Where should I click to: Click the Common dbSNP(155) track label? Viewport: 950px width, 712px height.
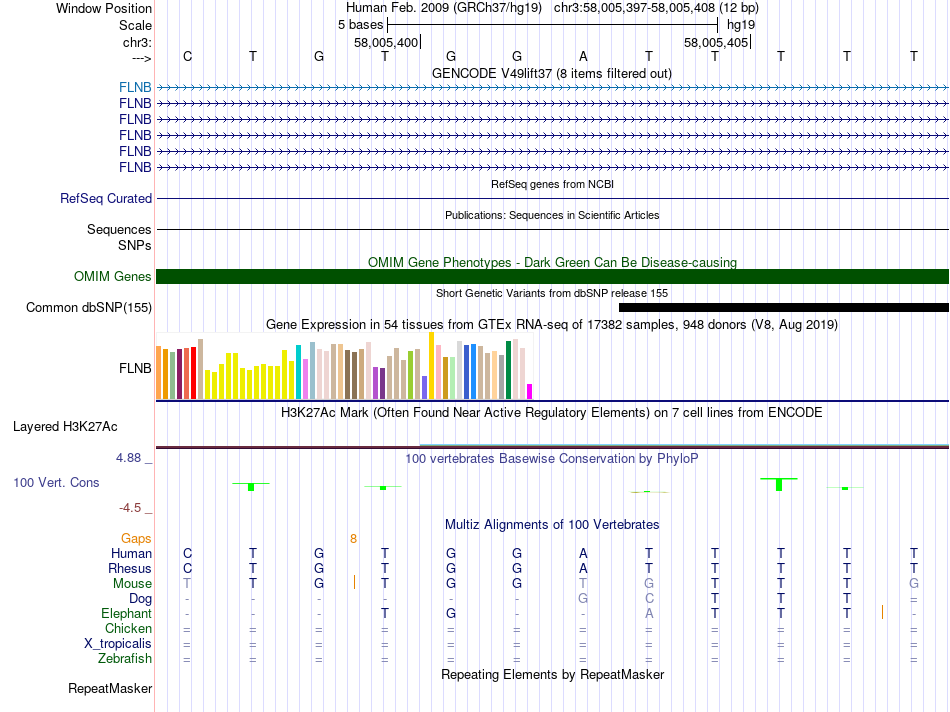tap(89, 307)
